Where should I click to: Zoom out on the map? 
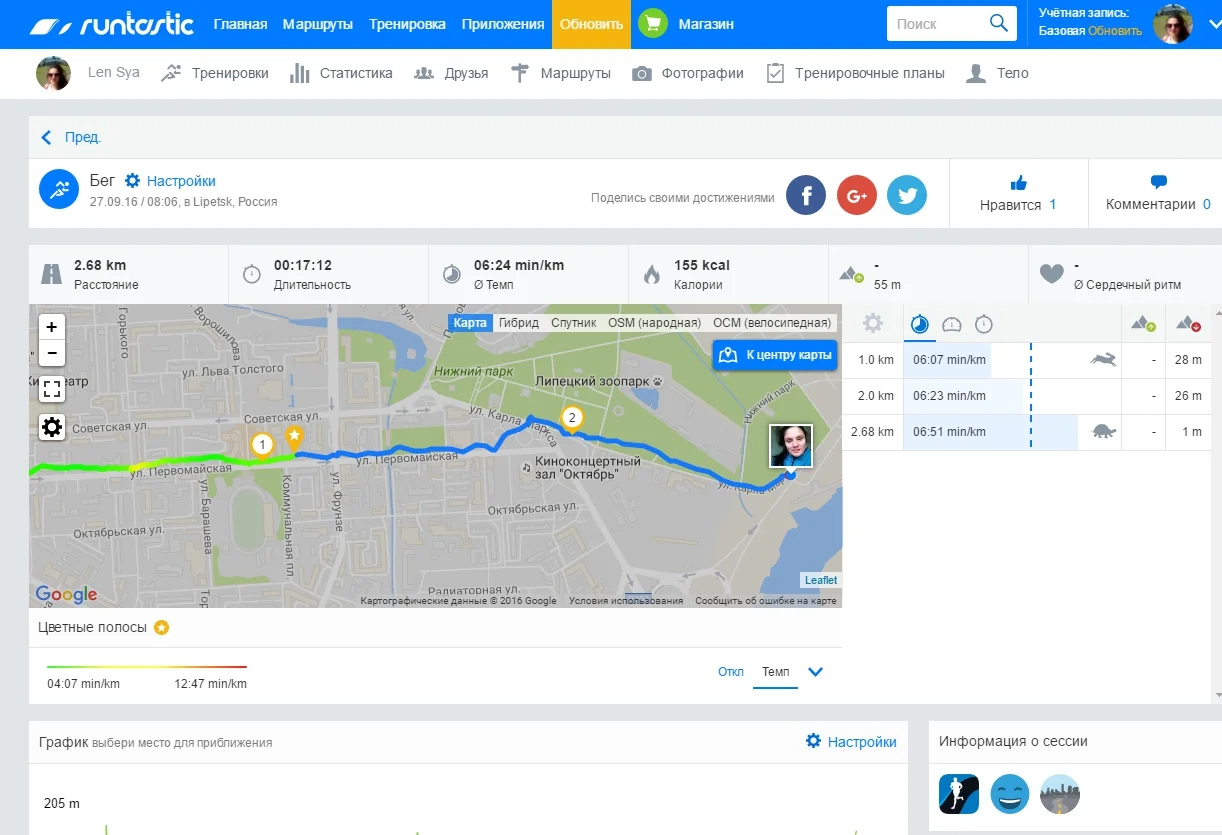[x=52, y=353]
